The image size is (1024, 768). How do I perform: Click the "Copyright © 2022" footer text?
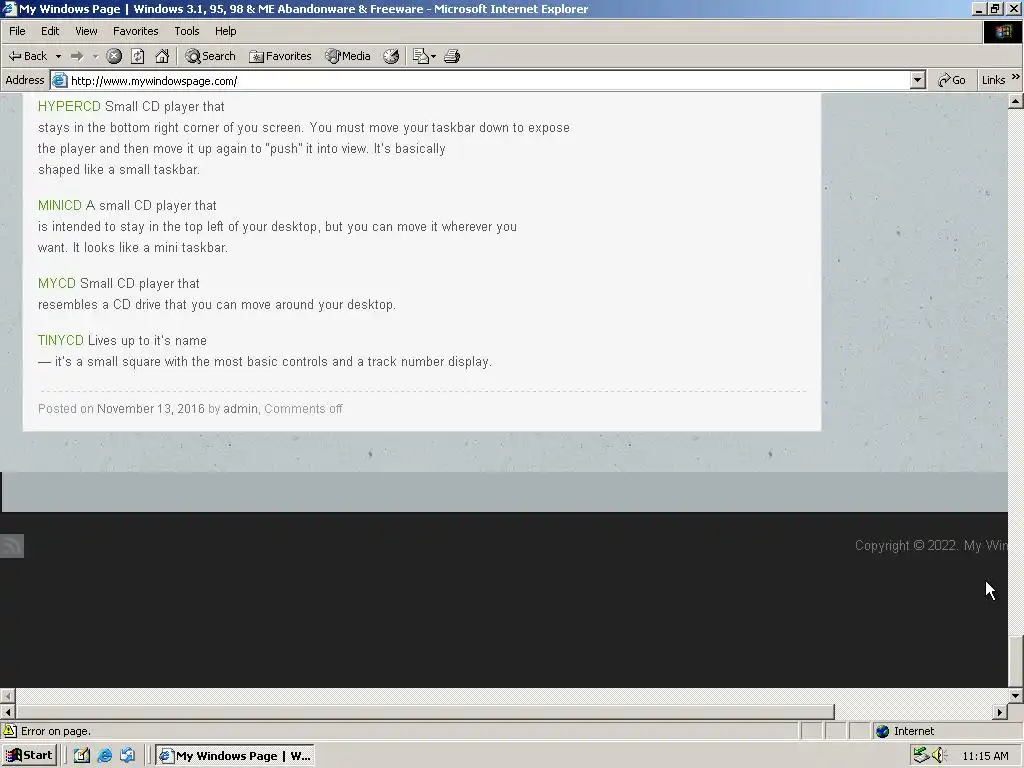[x=906, y=545]
